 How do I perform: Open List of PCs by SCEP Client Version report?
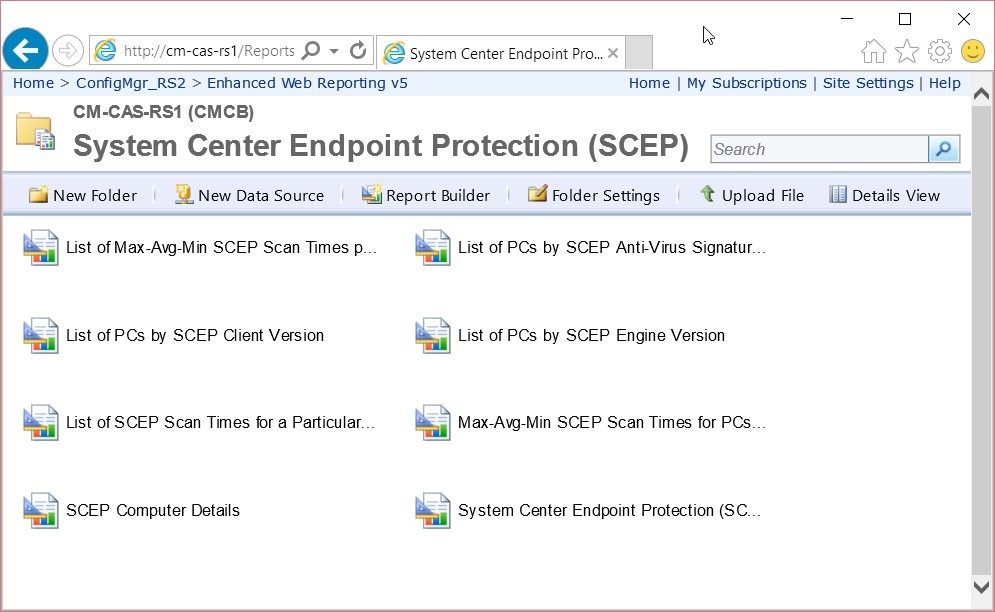click(x=195, y=335)
